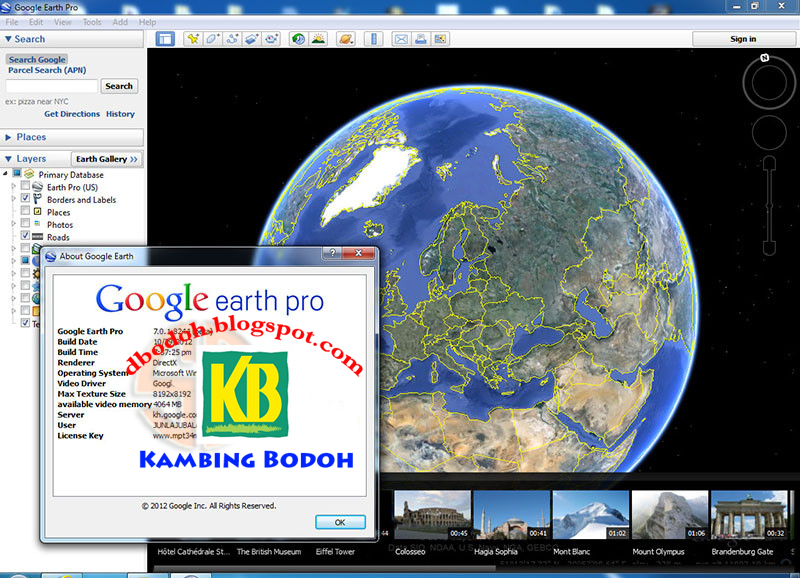Uncheck the Borders and Labels layer
The image size is (800, 578).
coord(24,199)
